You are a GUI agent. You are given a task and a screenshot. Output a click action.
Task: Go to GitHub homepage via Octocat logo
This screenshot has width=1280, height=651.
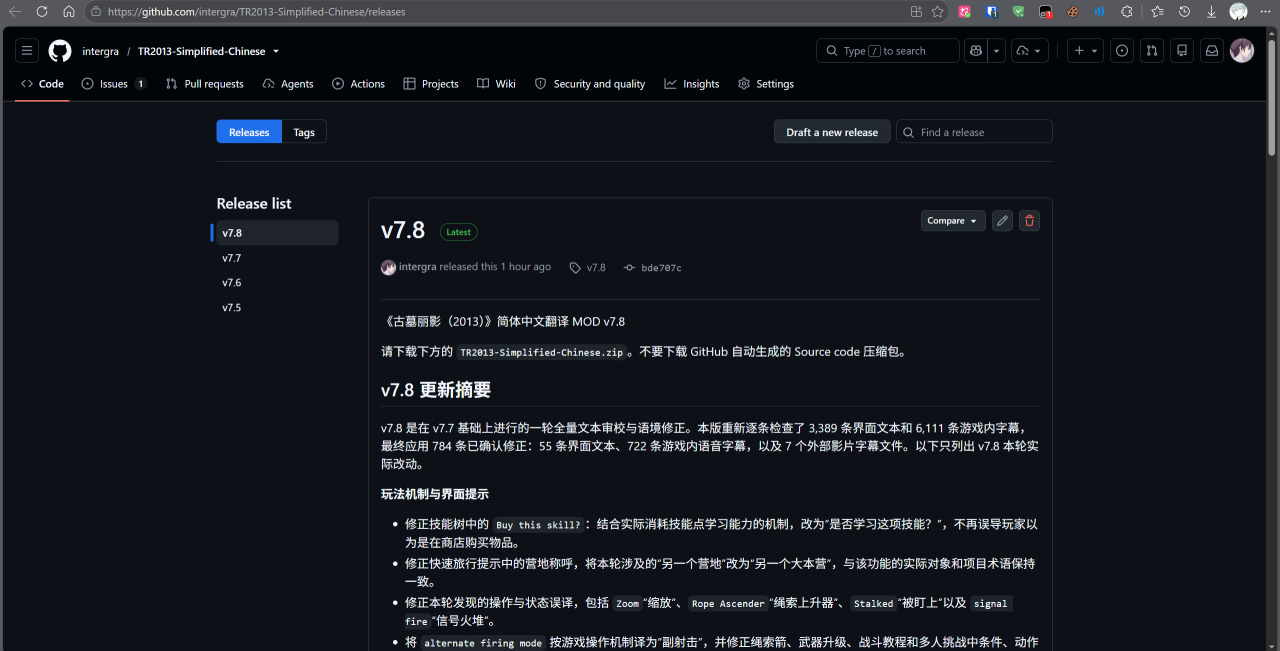click(x=60, y=51)
